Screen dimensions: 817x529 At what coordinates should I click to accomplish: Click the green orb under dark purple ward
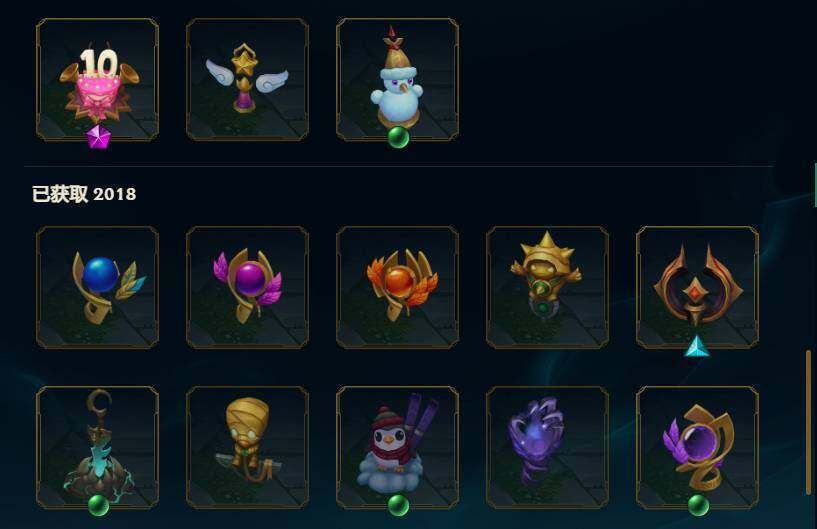(x=698, y=505)
